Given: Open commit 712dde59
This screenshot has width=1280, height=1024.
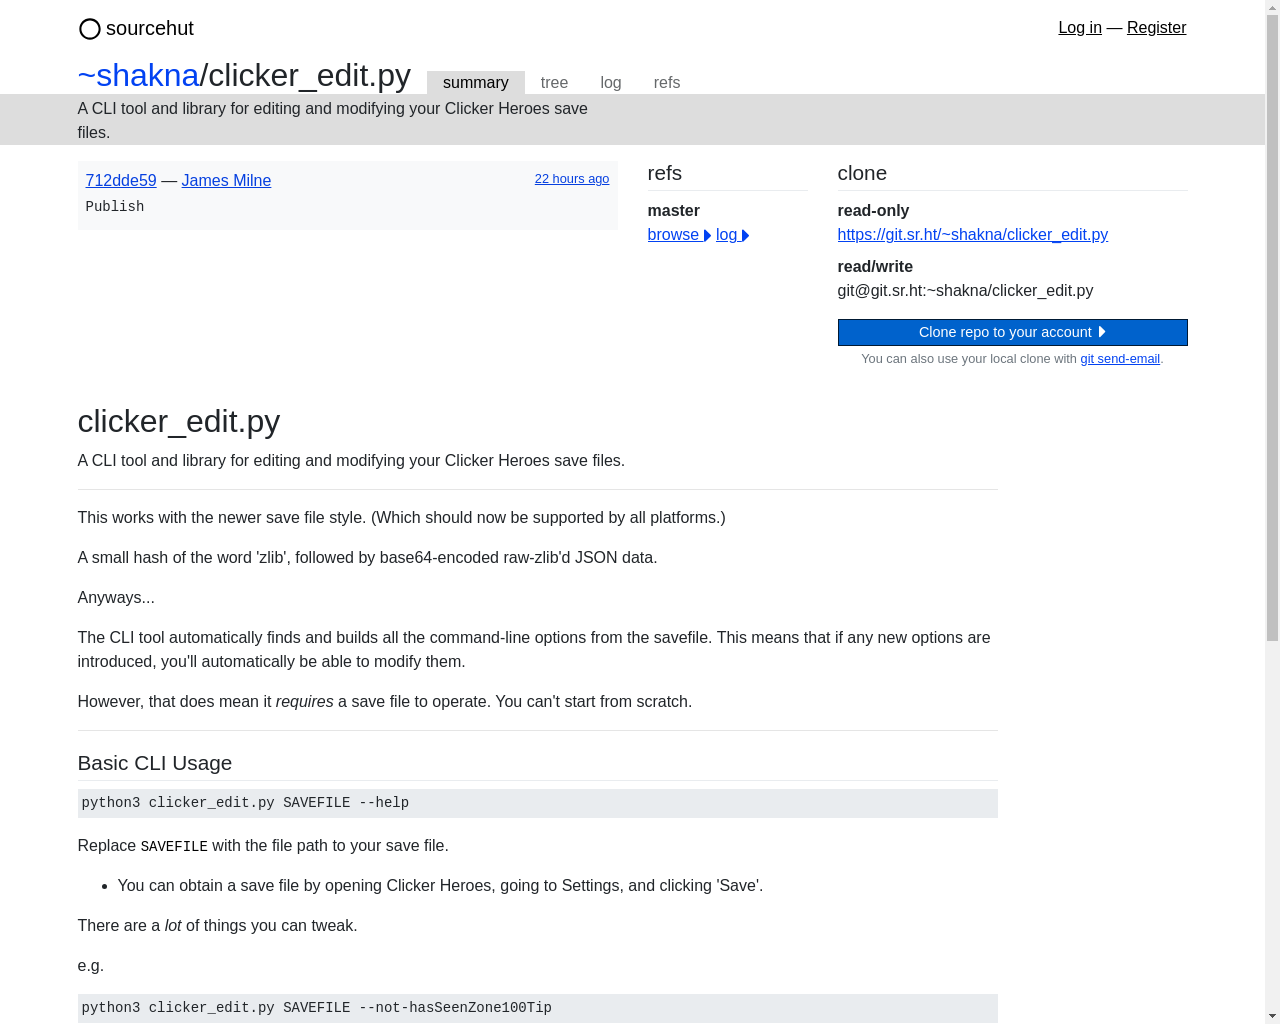Looking at the screenshot, I should 121,180.
